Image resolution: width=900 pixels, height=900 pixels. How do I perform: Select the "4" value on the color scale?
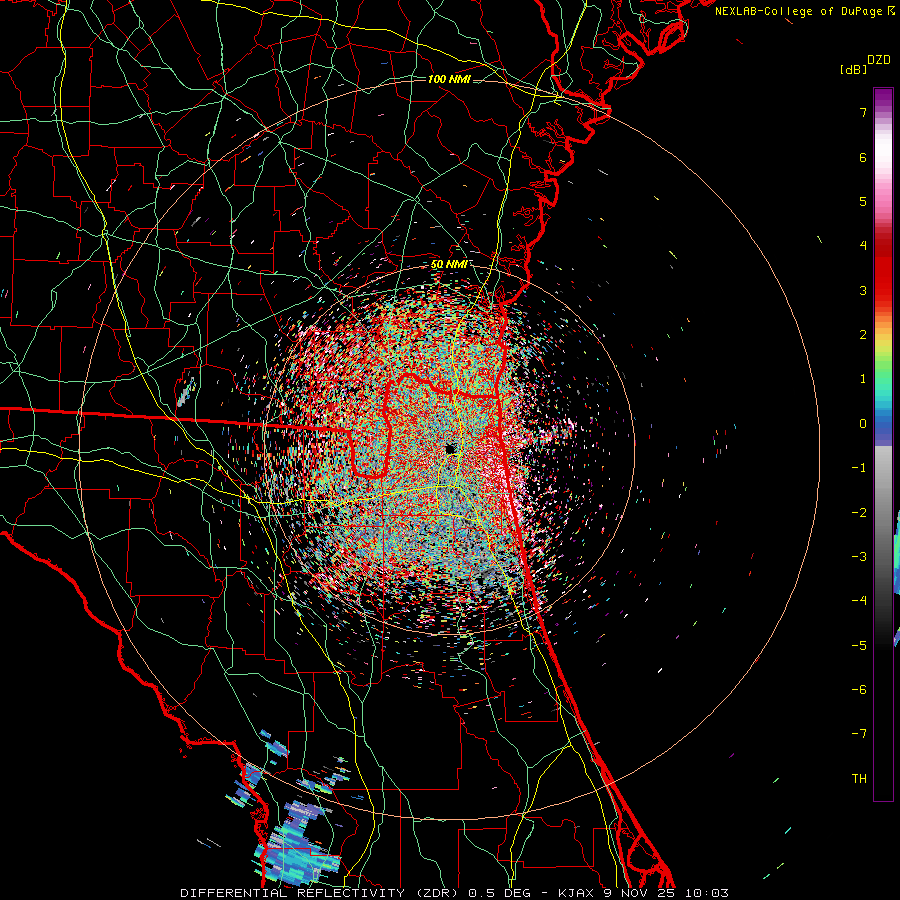(x=863, y=246)
